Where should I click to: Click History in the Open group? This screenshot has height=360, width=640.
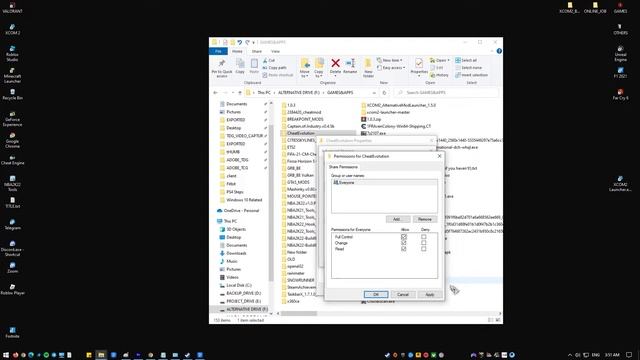439,75
